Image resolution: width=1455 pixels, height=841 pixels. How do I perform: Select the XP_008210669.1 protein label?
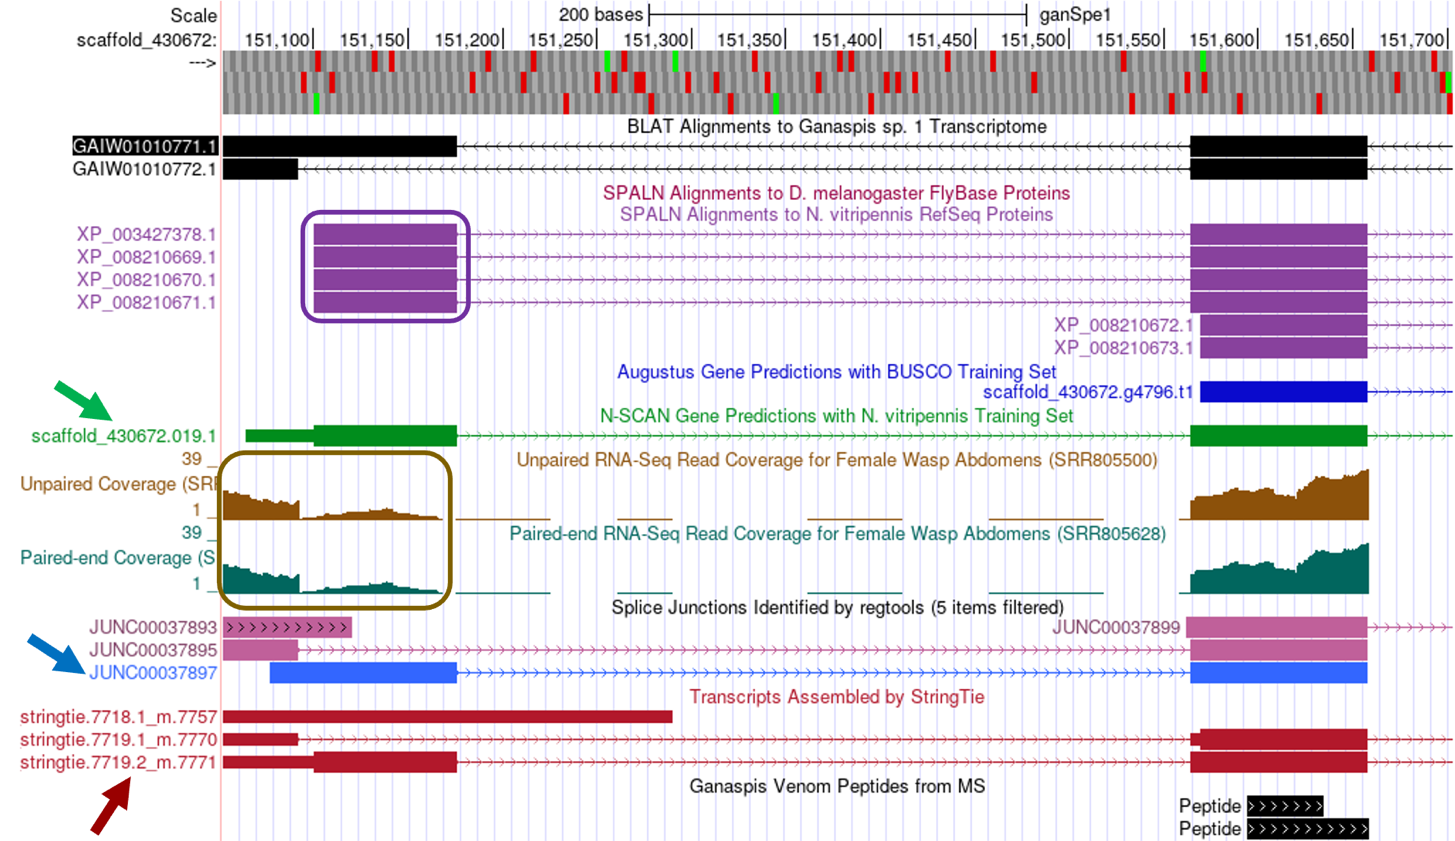[146, 257]
